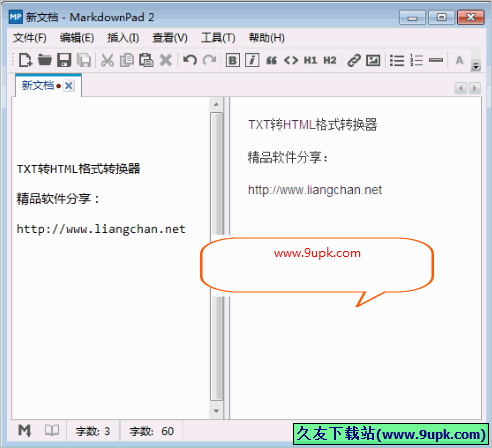The width and height of the screenshot is (492, 448).
Task: Paste from clipboard toolbar icon
Action: (x=146, y=60)
